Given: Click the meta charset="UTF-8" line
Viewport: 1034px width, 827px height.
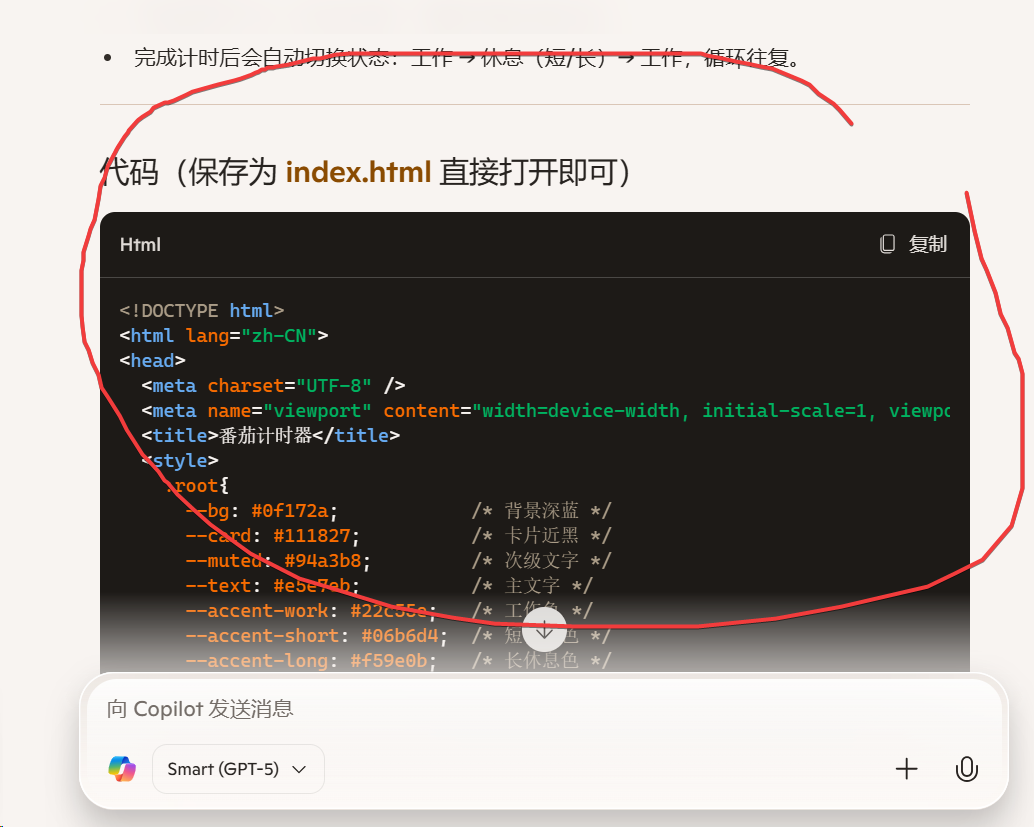Looking at the screenshot, I should [x=273, y=386].
